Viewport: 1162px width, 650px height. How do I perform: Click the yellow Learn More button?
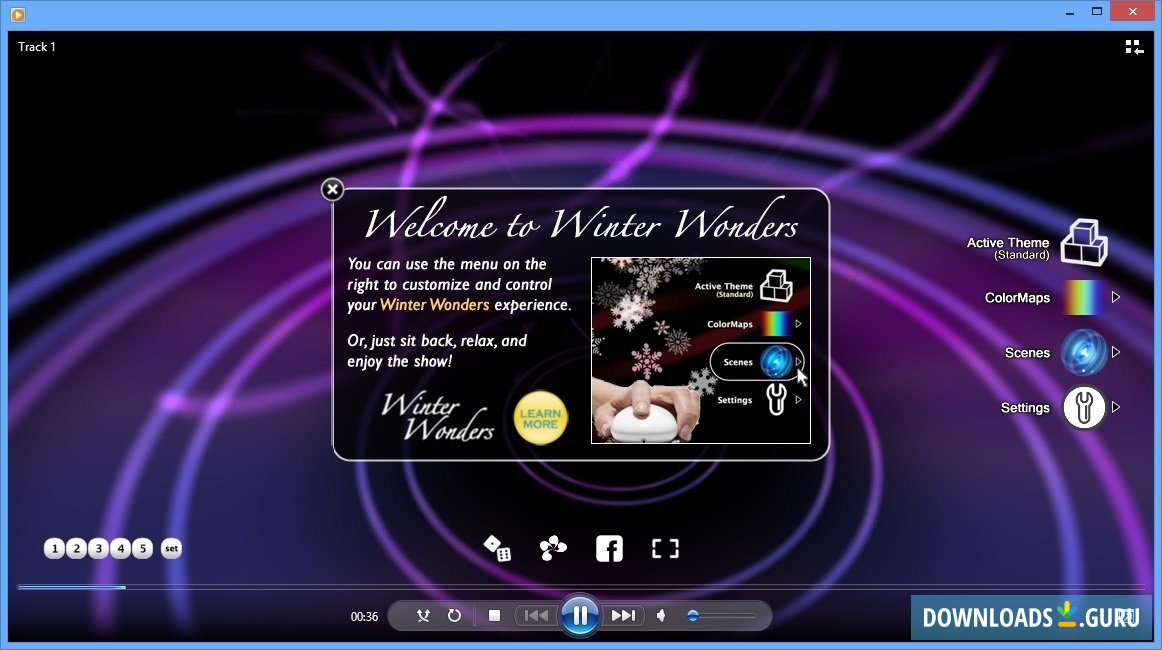[x=540, y=419]
